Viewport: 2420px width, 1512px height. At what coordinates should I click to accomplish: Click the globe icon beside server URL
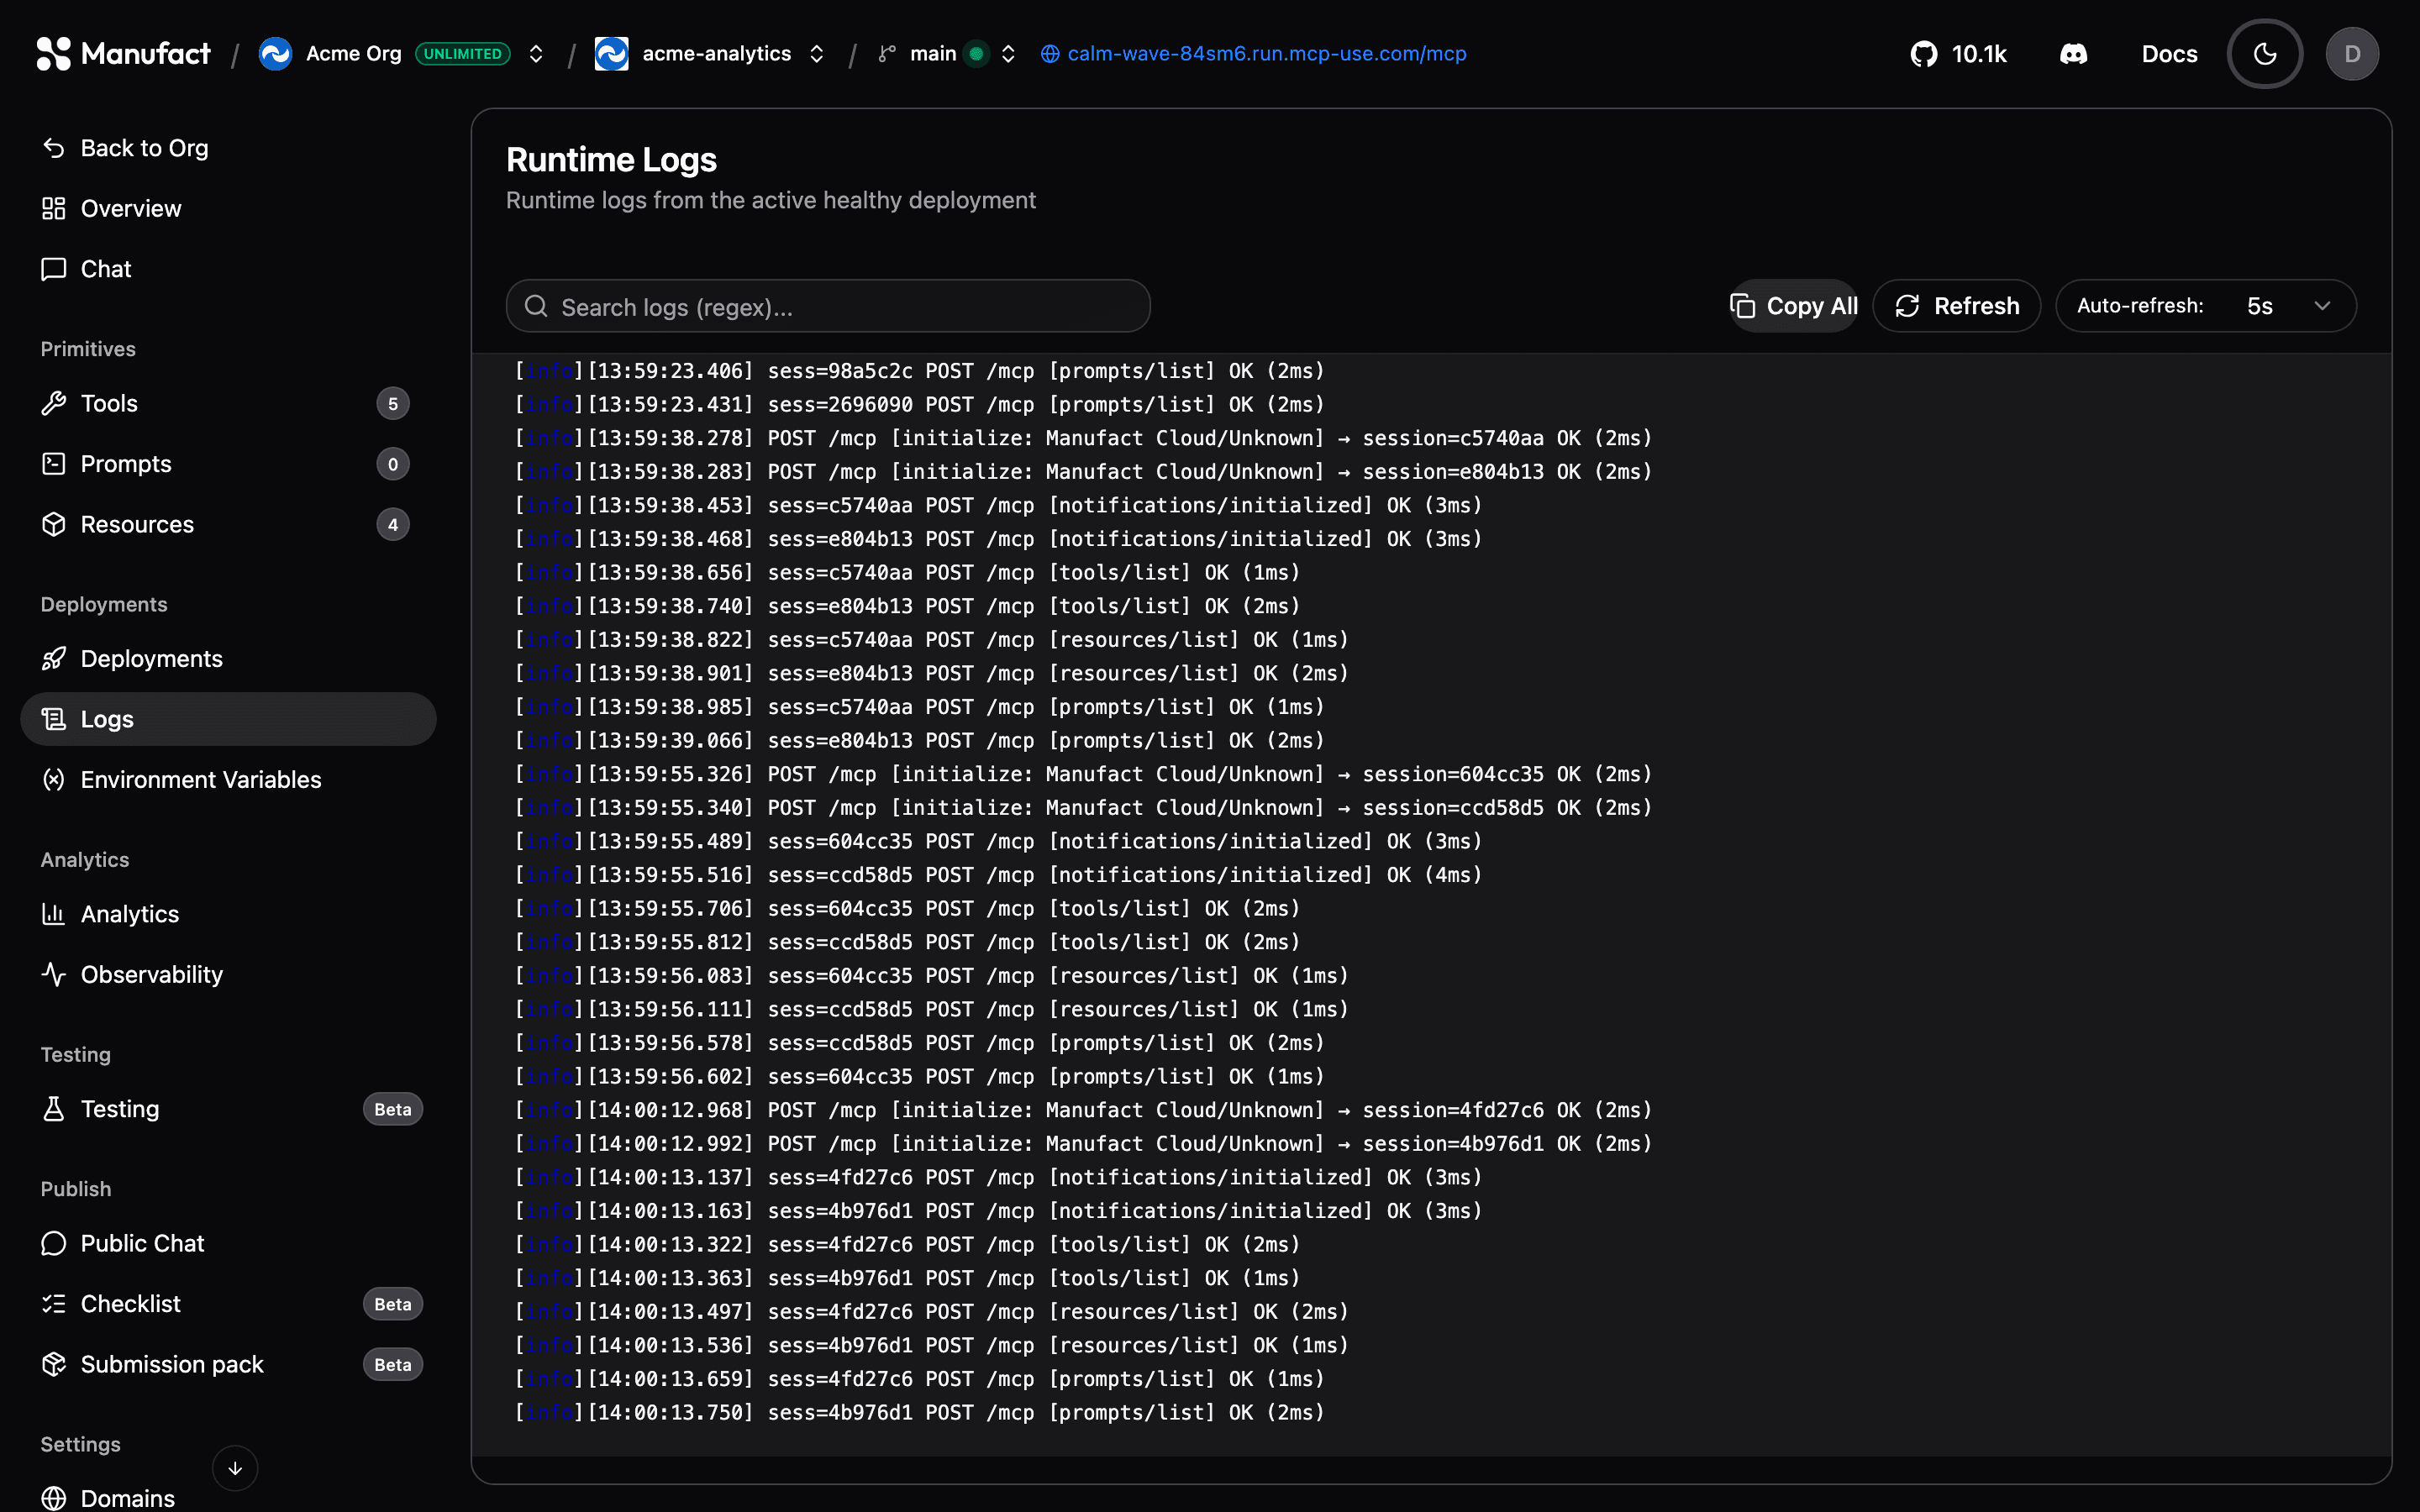click(x=1050, y=54)
